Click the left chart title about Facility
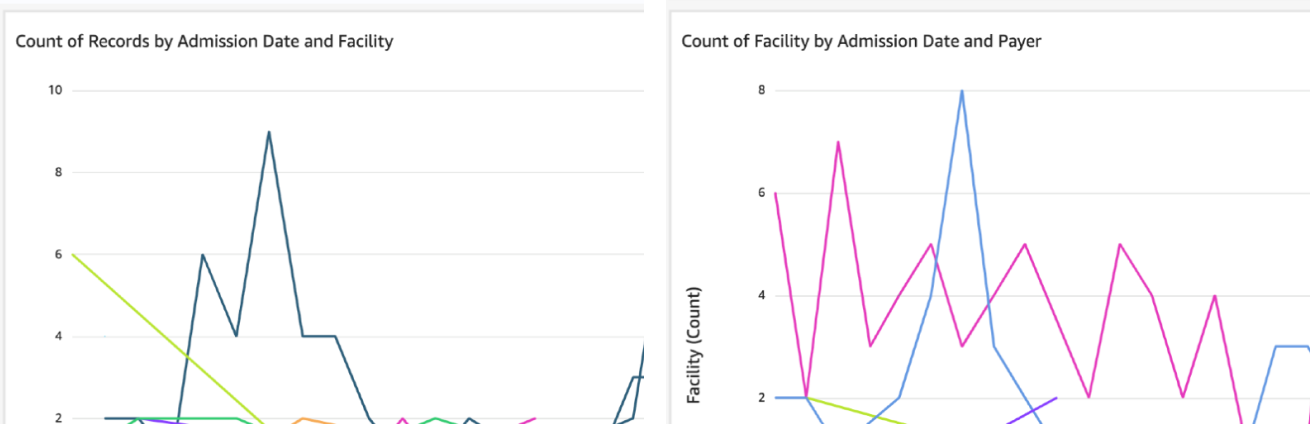Image resolution: width=1310 pixels, height=424 pixels. click(204, 42)
